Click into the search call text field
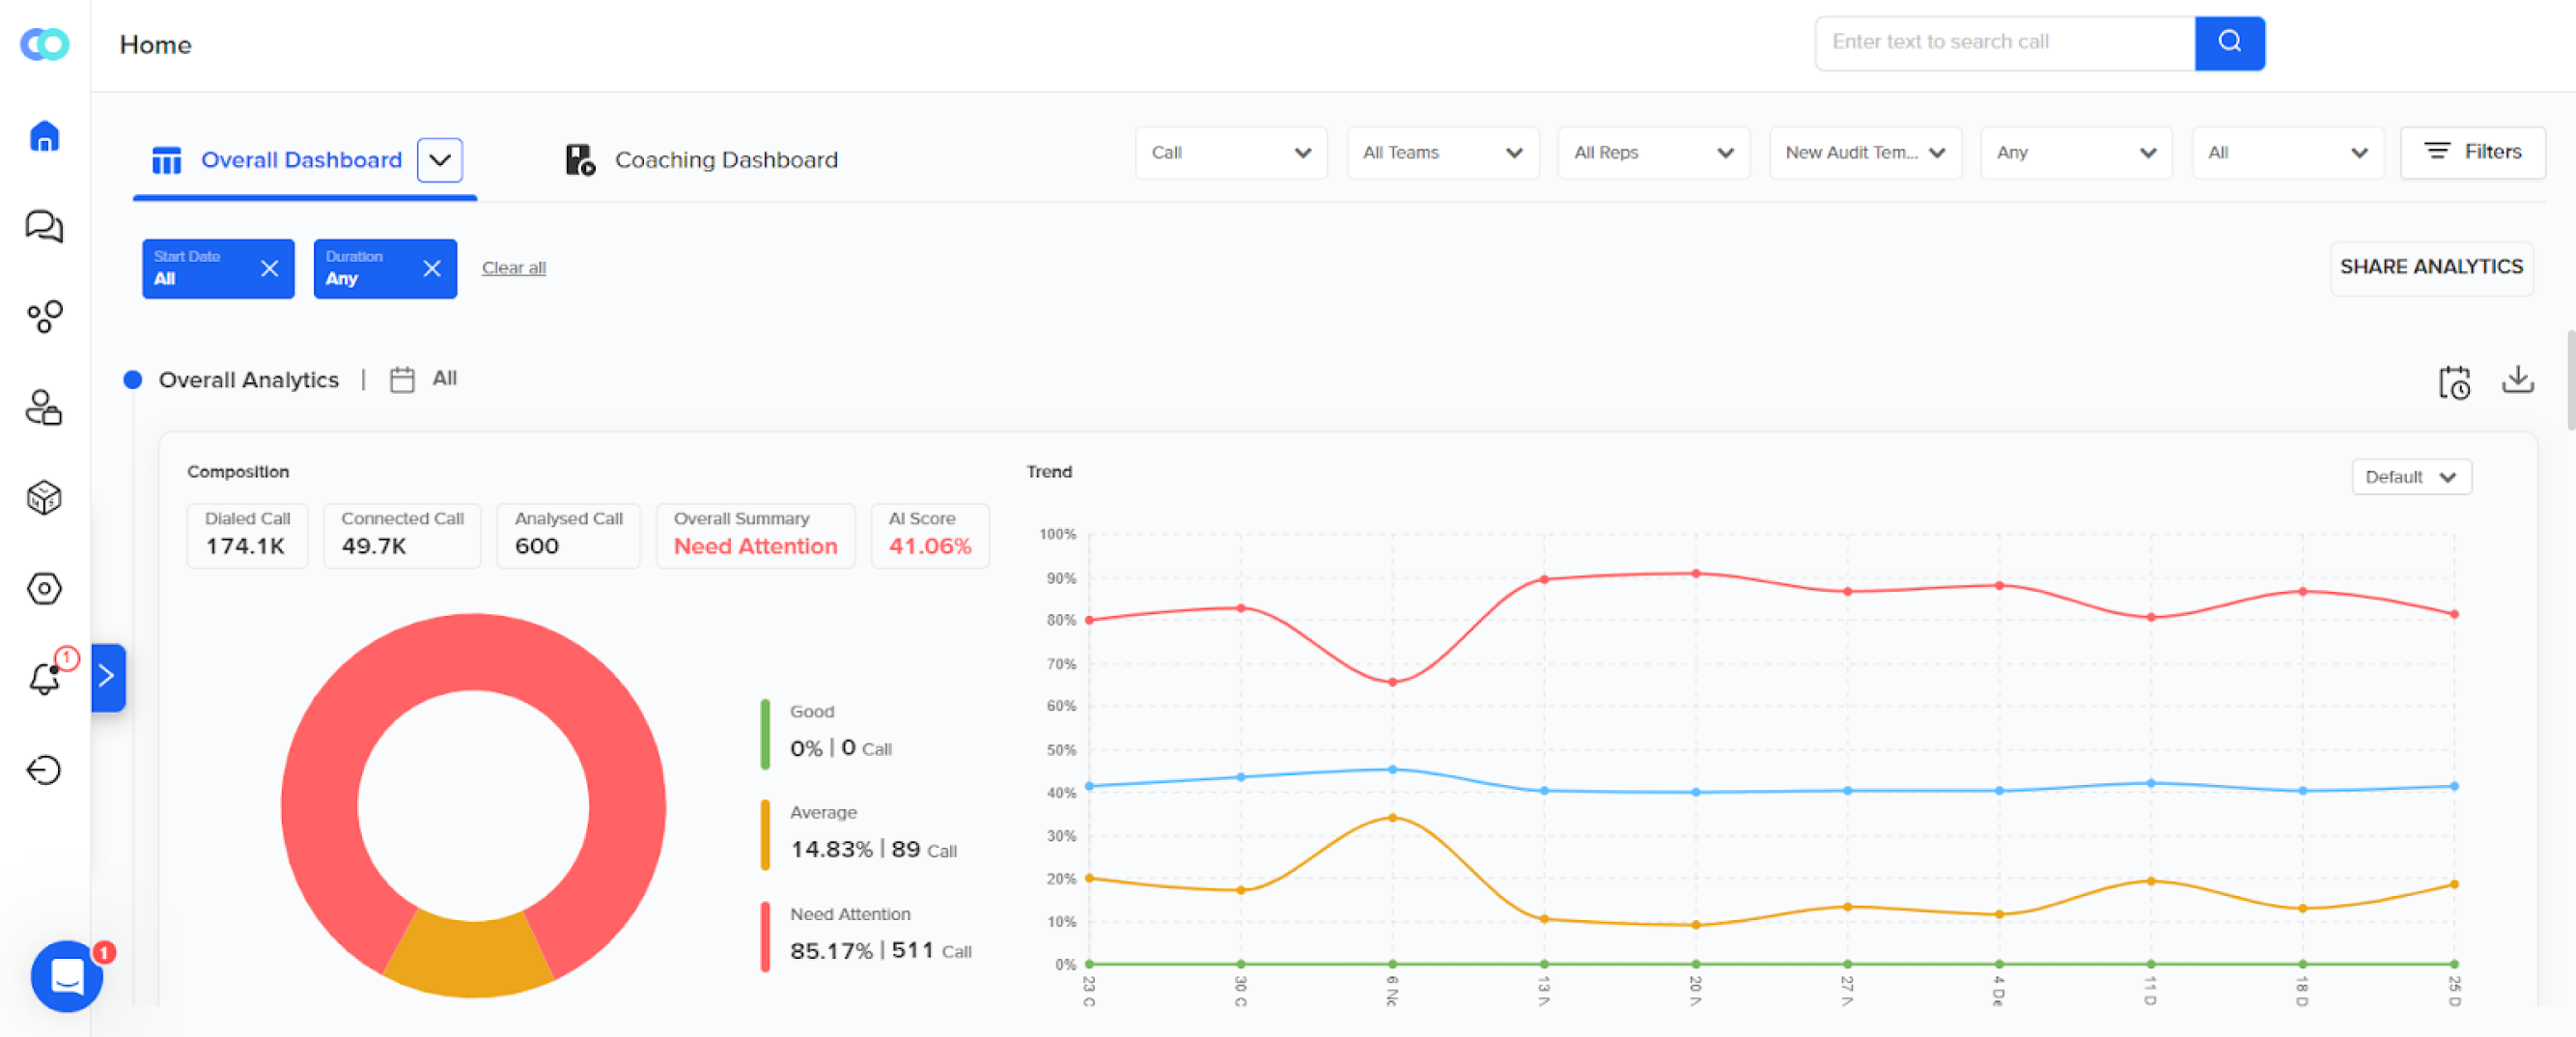 coord(2005,43)
